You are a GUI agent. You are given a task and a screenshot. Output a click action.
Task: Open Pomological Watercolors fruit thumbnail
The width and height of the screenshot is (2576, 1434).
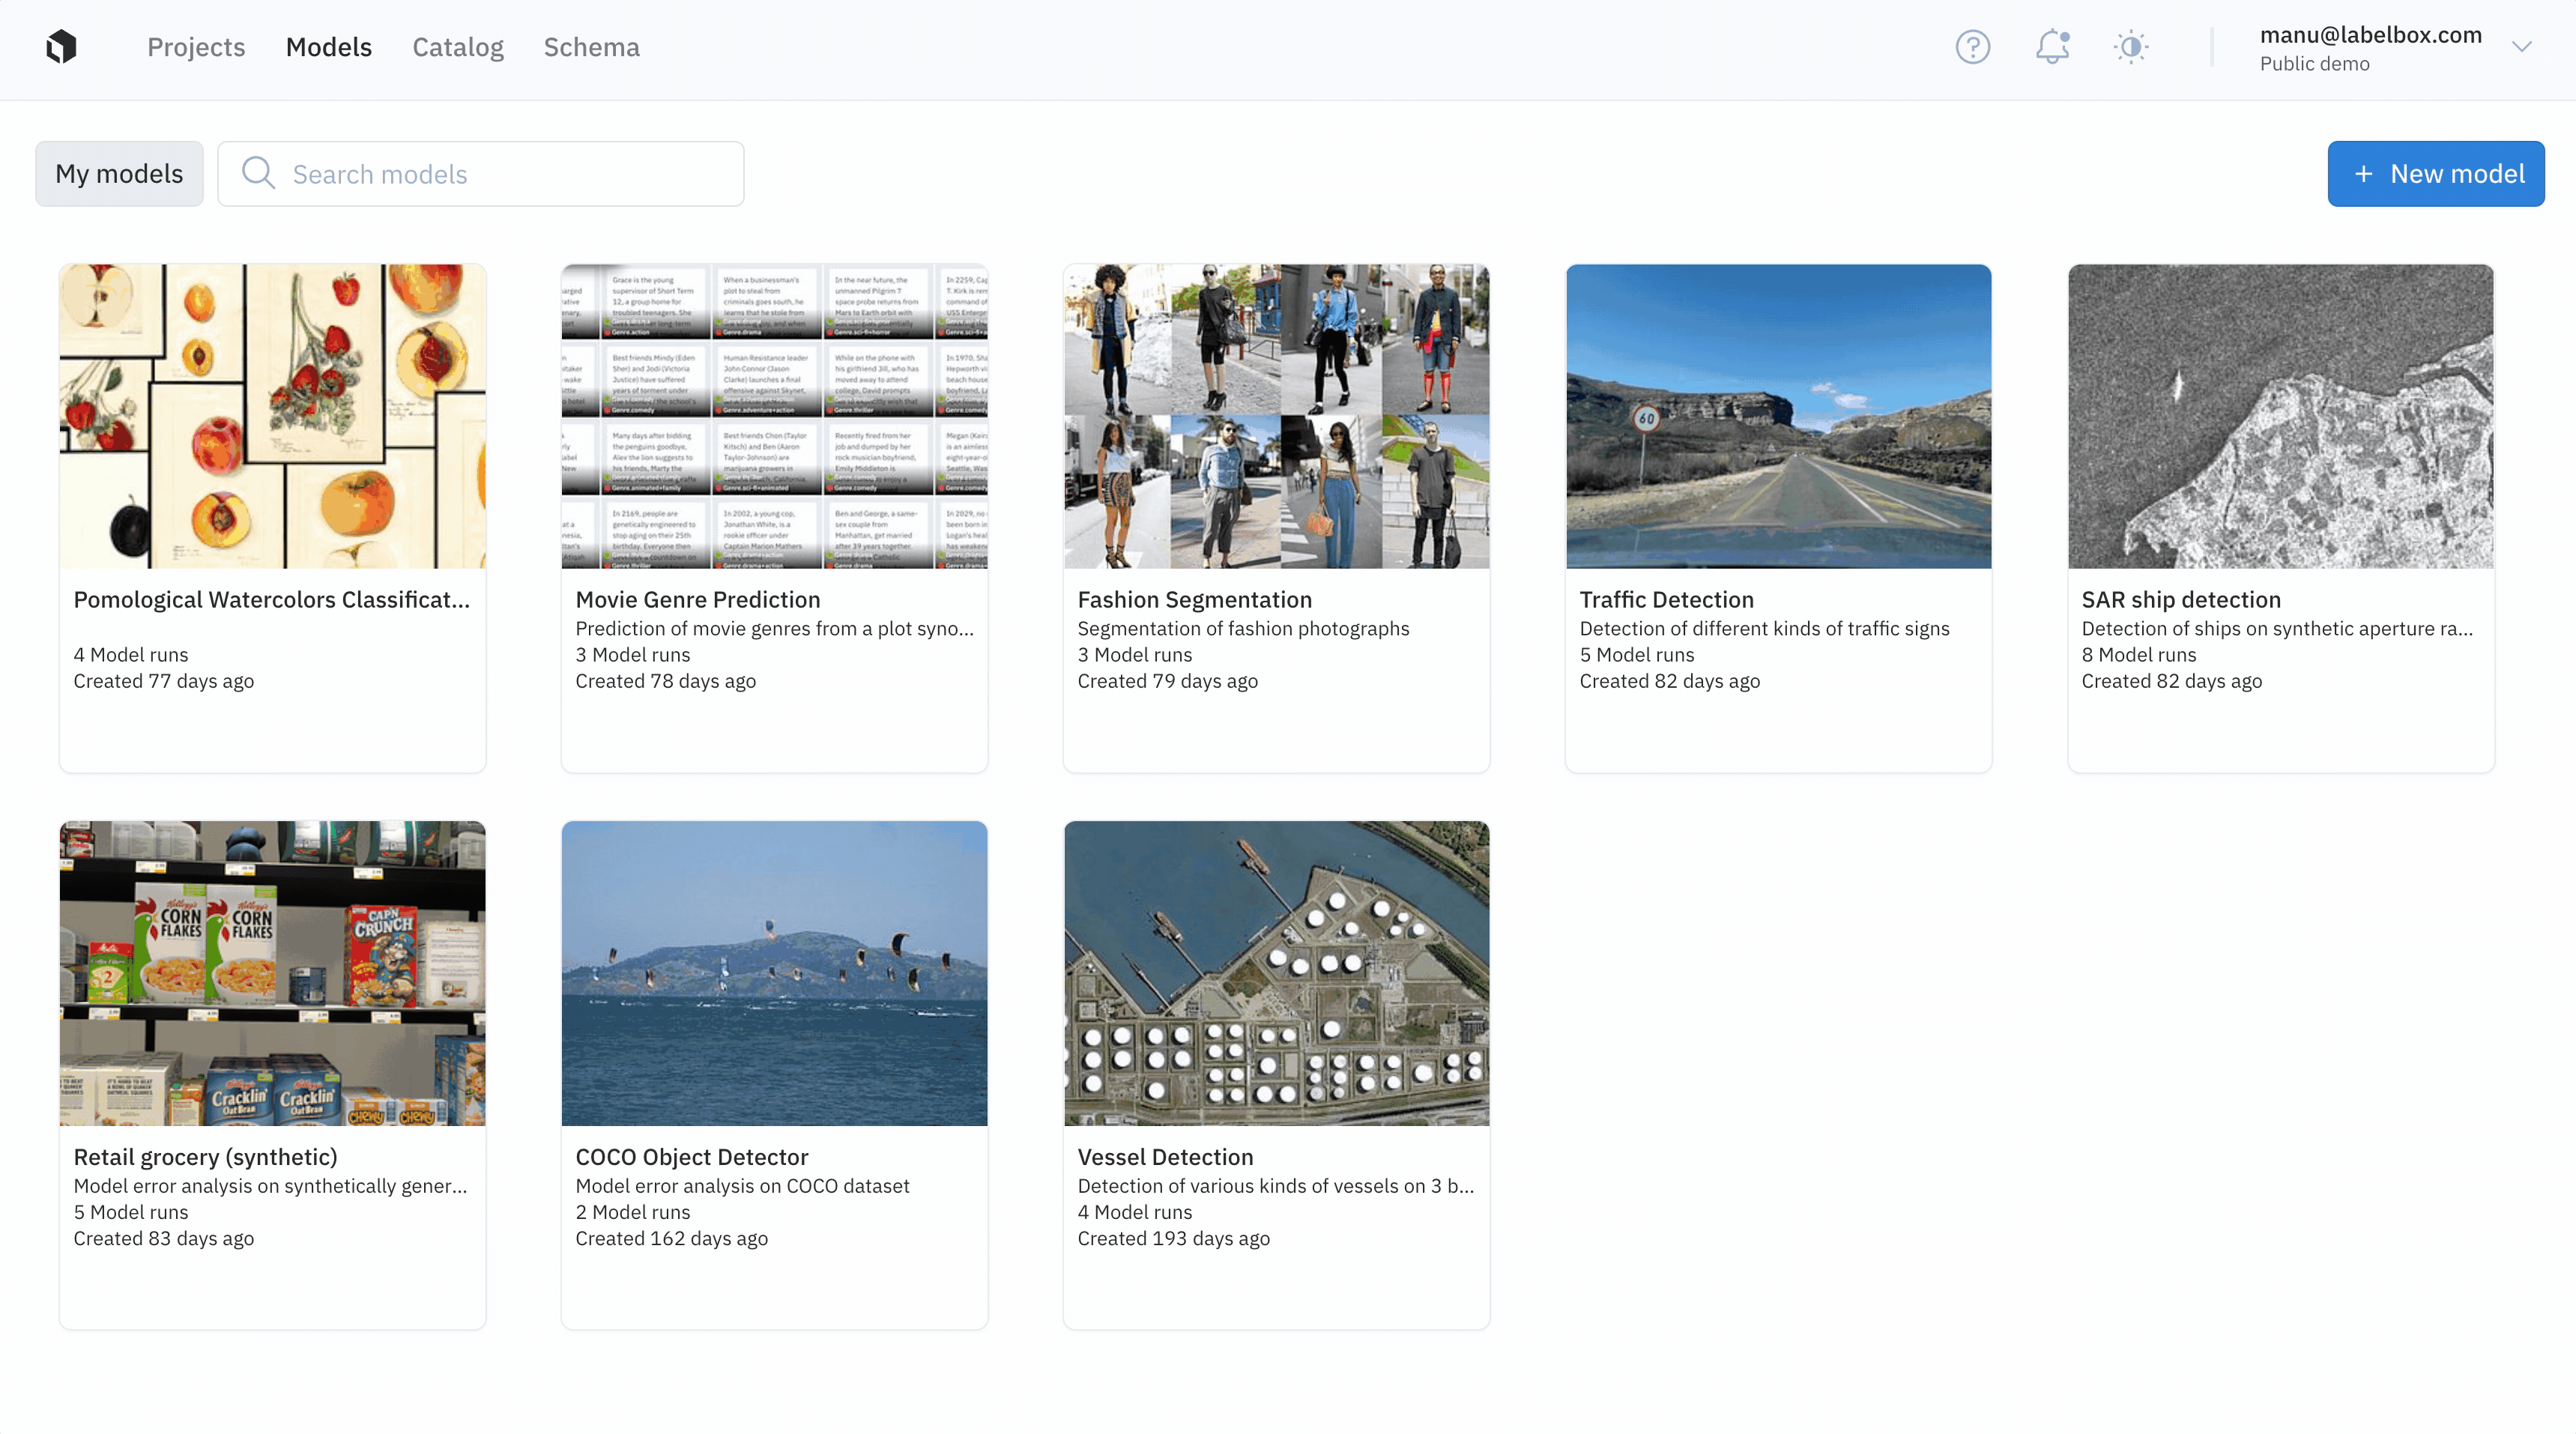coord(272,416)
